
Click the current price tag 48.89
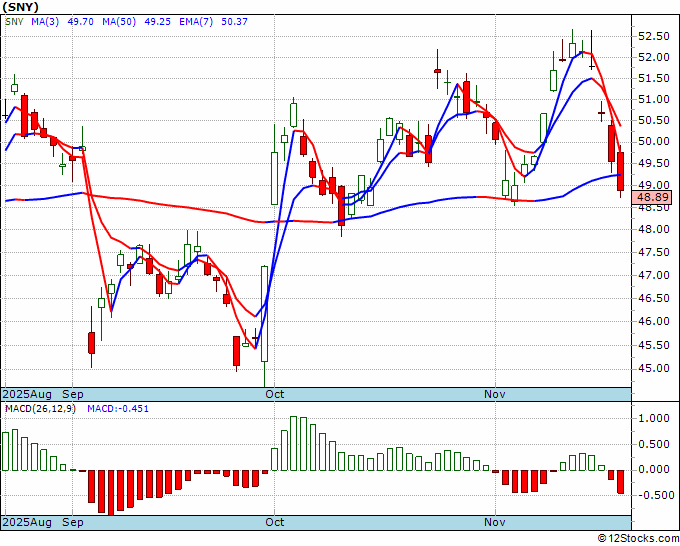(x=654, y=197)
